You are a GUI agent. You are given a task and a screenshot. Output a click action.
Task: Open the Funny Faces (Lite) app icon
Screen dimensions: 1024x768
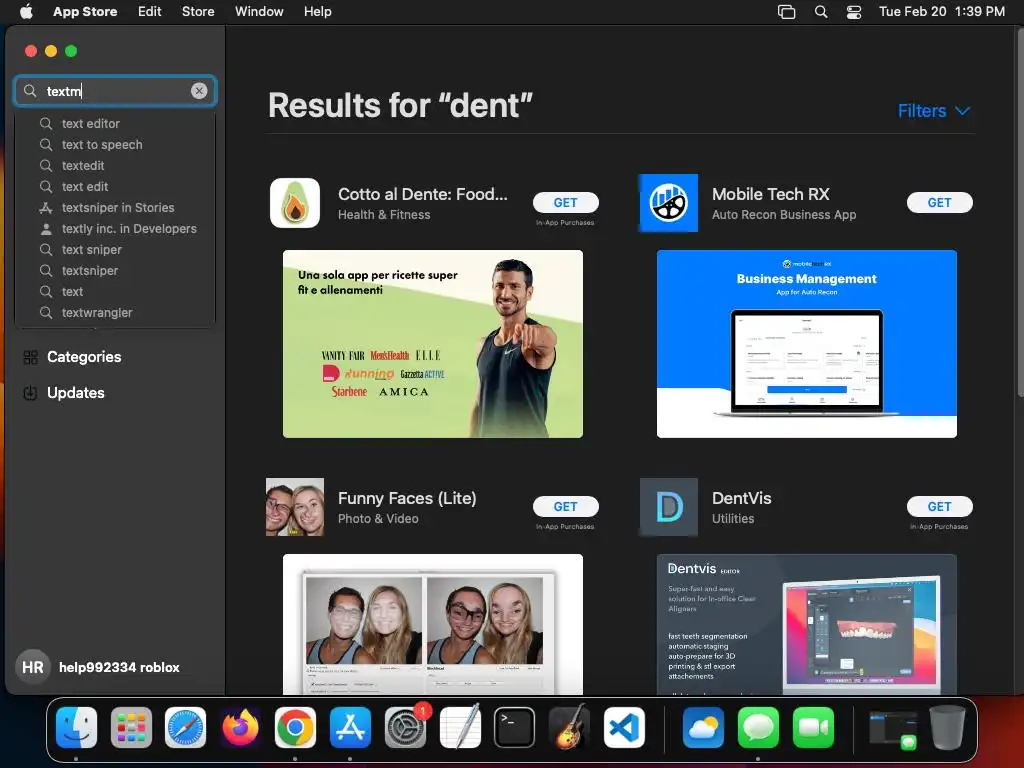(295, 507)
